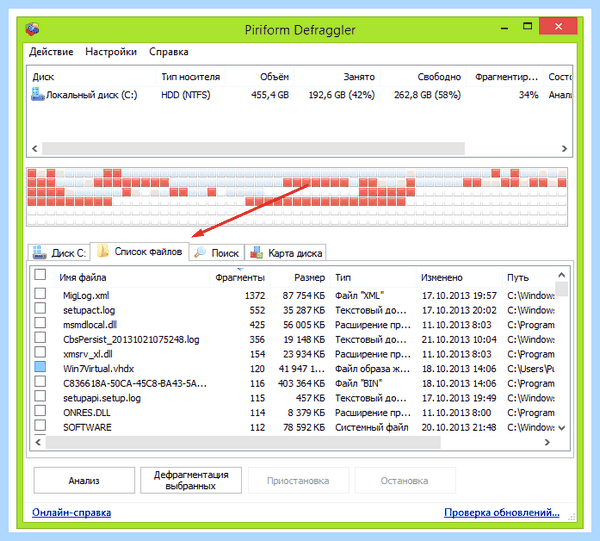Image resolution: width=600 pixels, height=541 pixels.
Task: Click file list scroll up arrow
Action: tap(561, 275)
